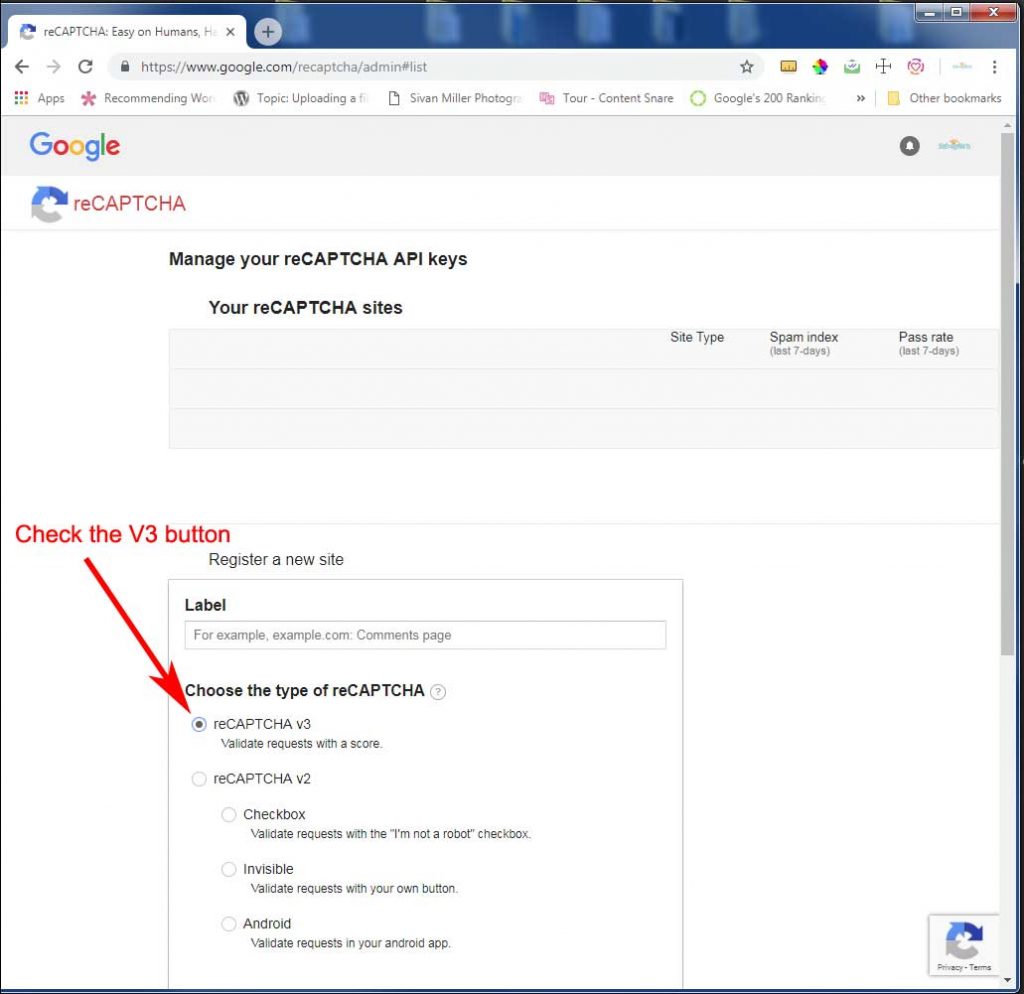This screenshot has height=994, width=1024.
Task: Open the Recommending Wordpress bookmark
Action: click(x=148, y=98)
